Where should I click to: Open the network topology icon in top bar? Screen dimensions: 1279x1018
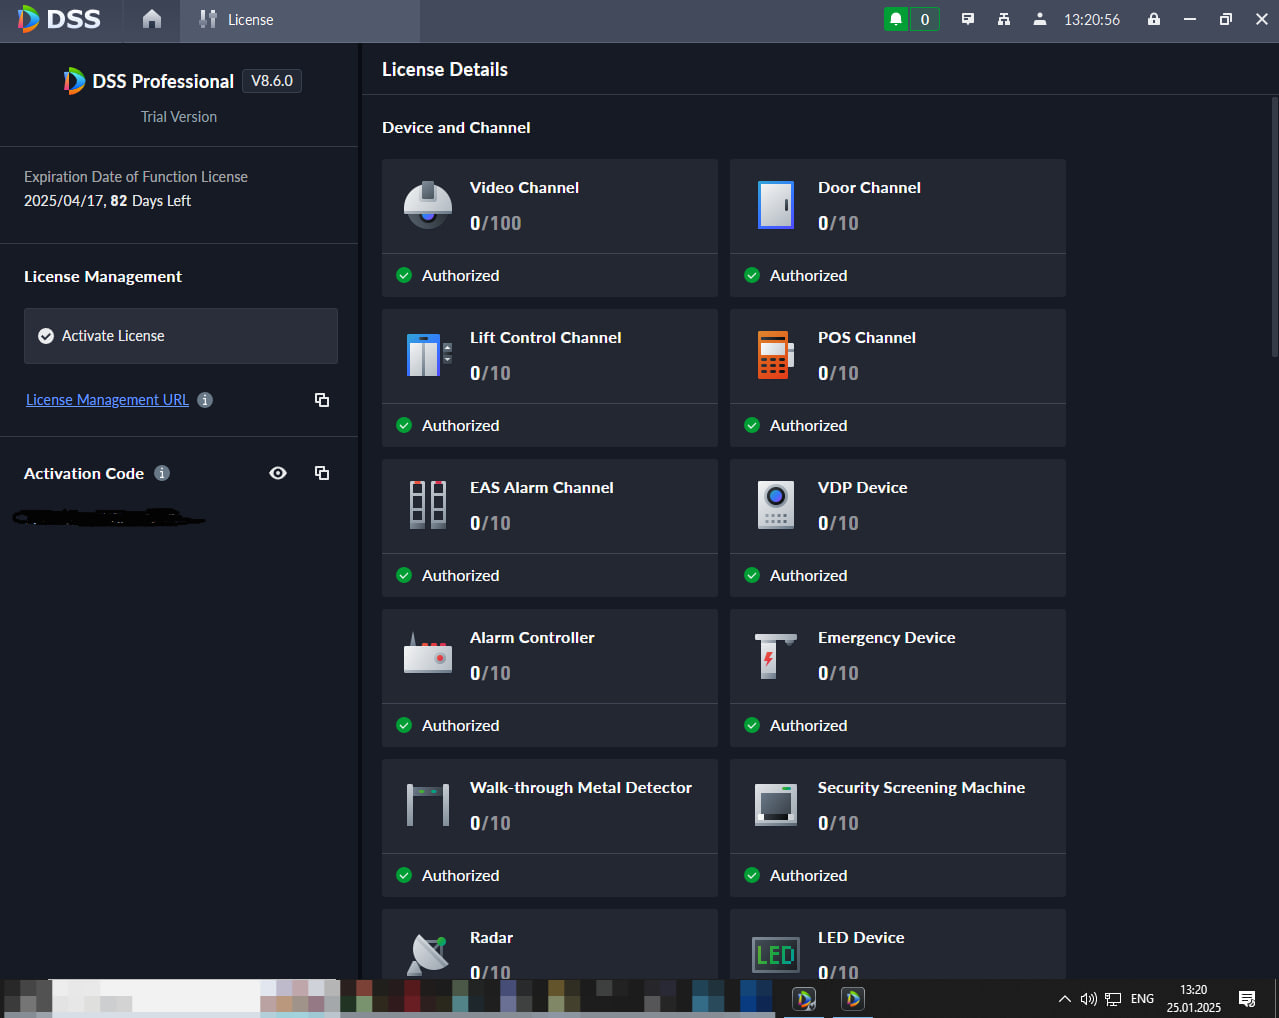1004,19
